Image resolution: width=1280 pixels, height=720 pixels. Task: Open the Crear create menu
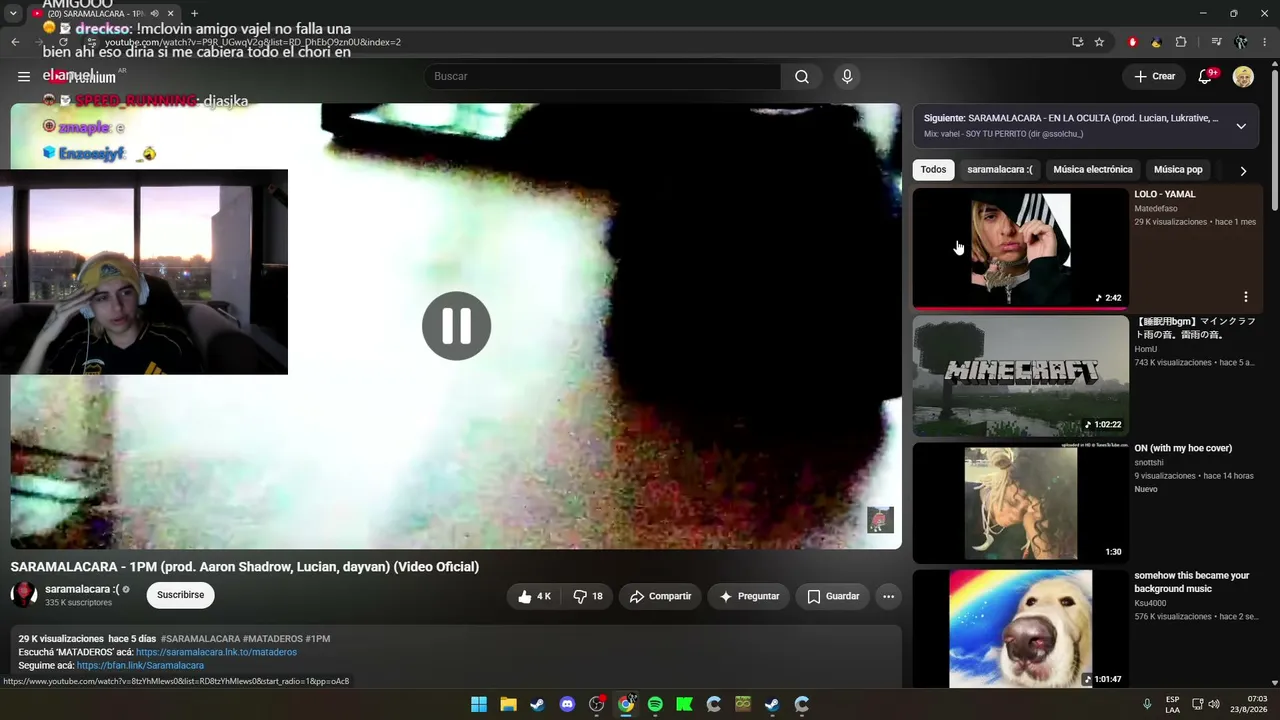click(1154, 77)
